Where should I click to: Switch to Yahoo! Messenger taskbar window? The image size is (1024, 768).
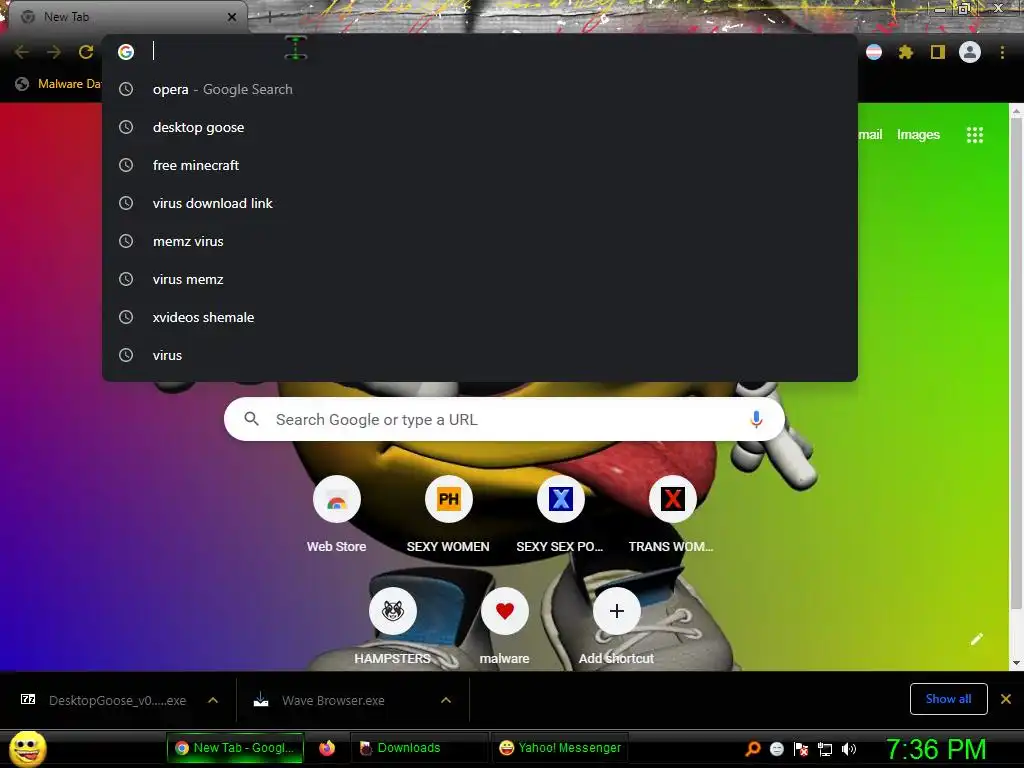pyautogui.click(x=560, y=748)
